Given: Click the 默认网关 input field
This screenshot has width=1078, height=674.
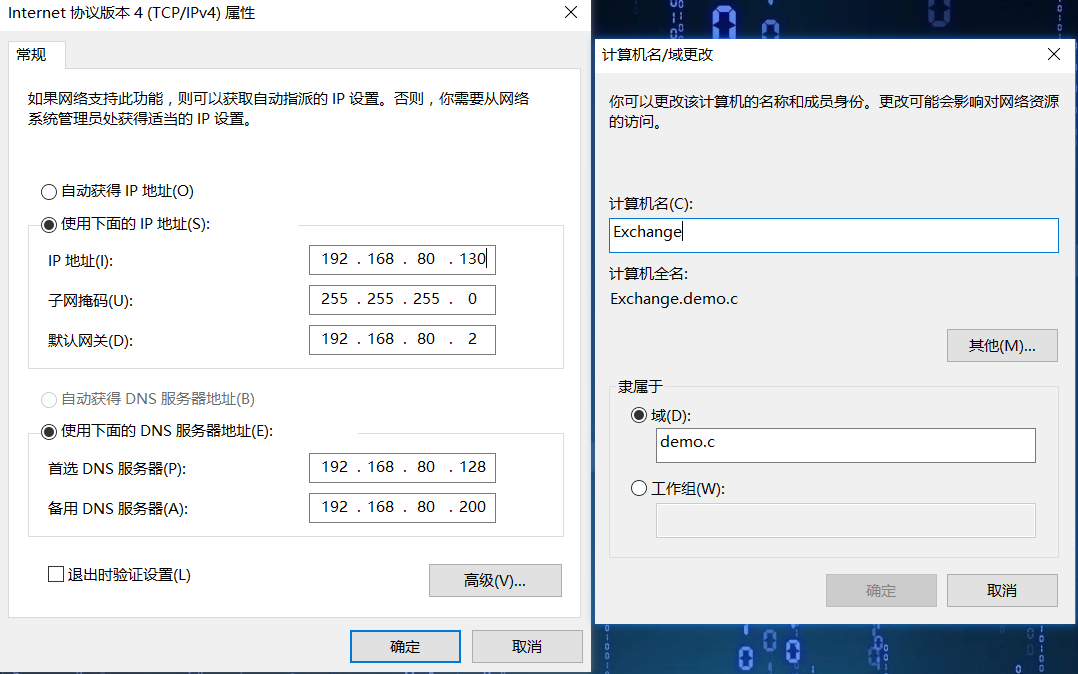Looking at the screenshot, I should 402,340.
